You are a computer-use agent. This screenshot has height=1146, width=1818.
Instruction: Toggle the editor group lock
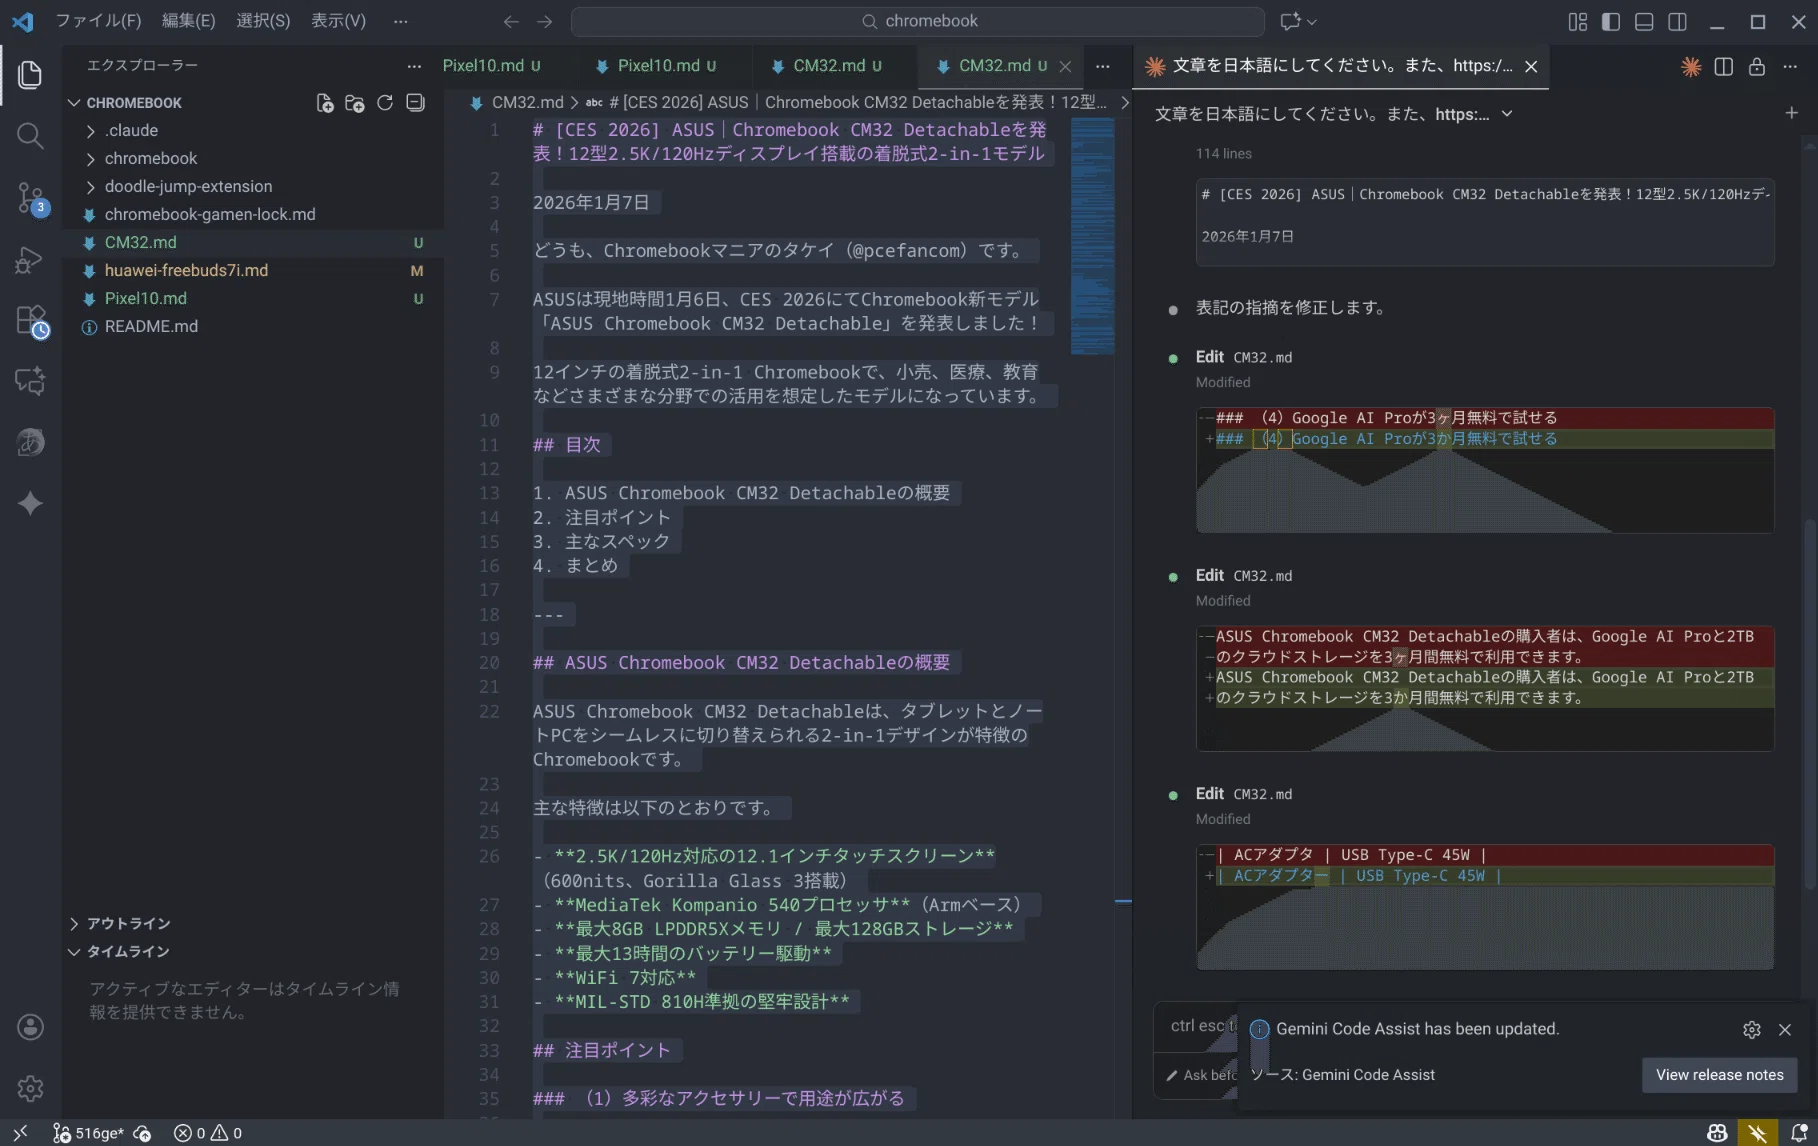[x=1756, y=66]
